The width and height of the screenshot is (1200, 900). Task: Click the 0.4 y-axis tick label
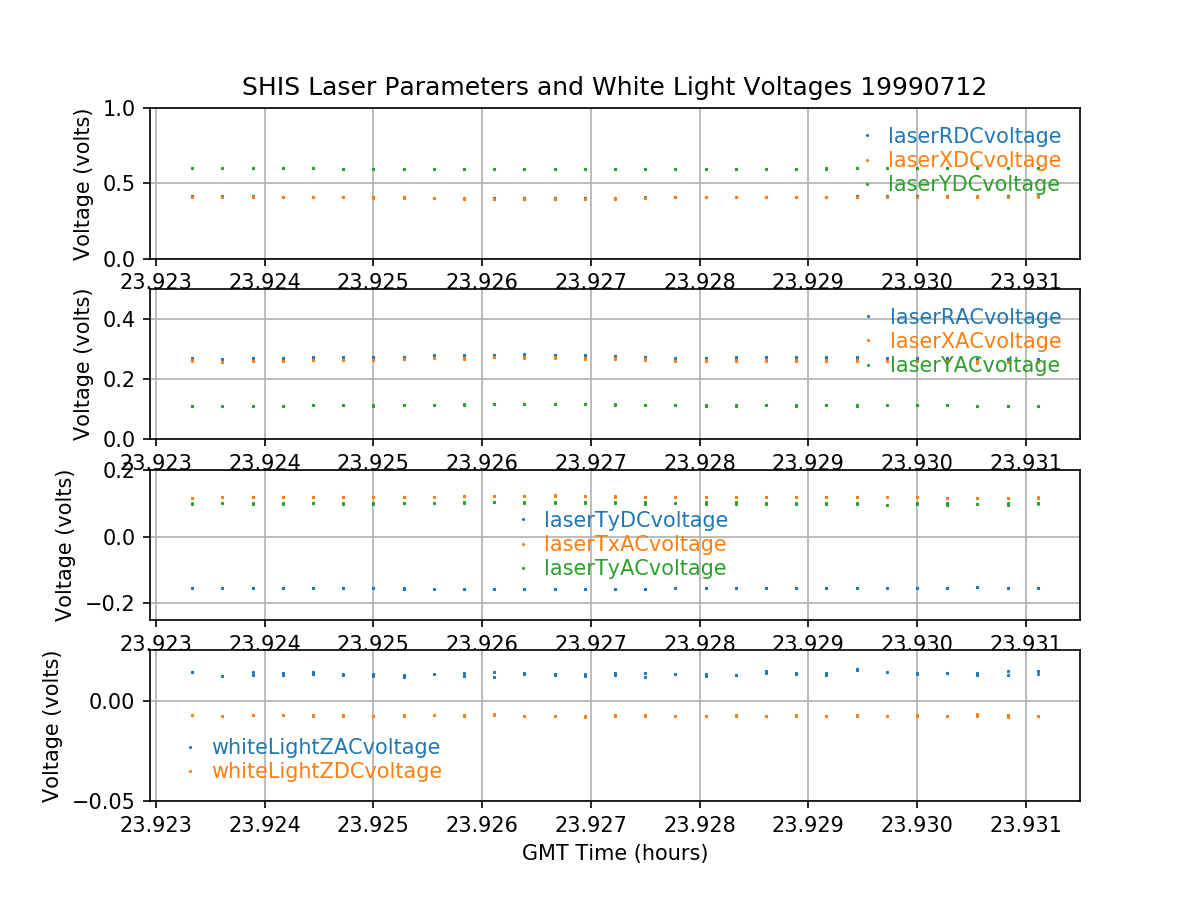click(125, 319)
